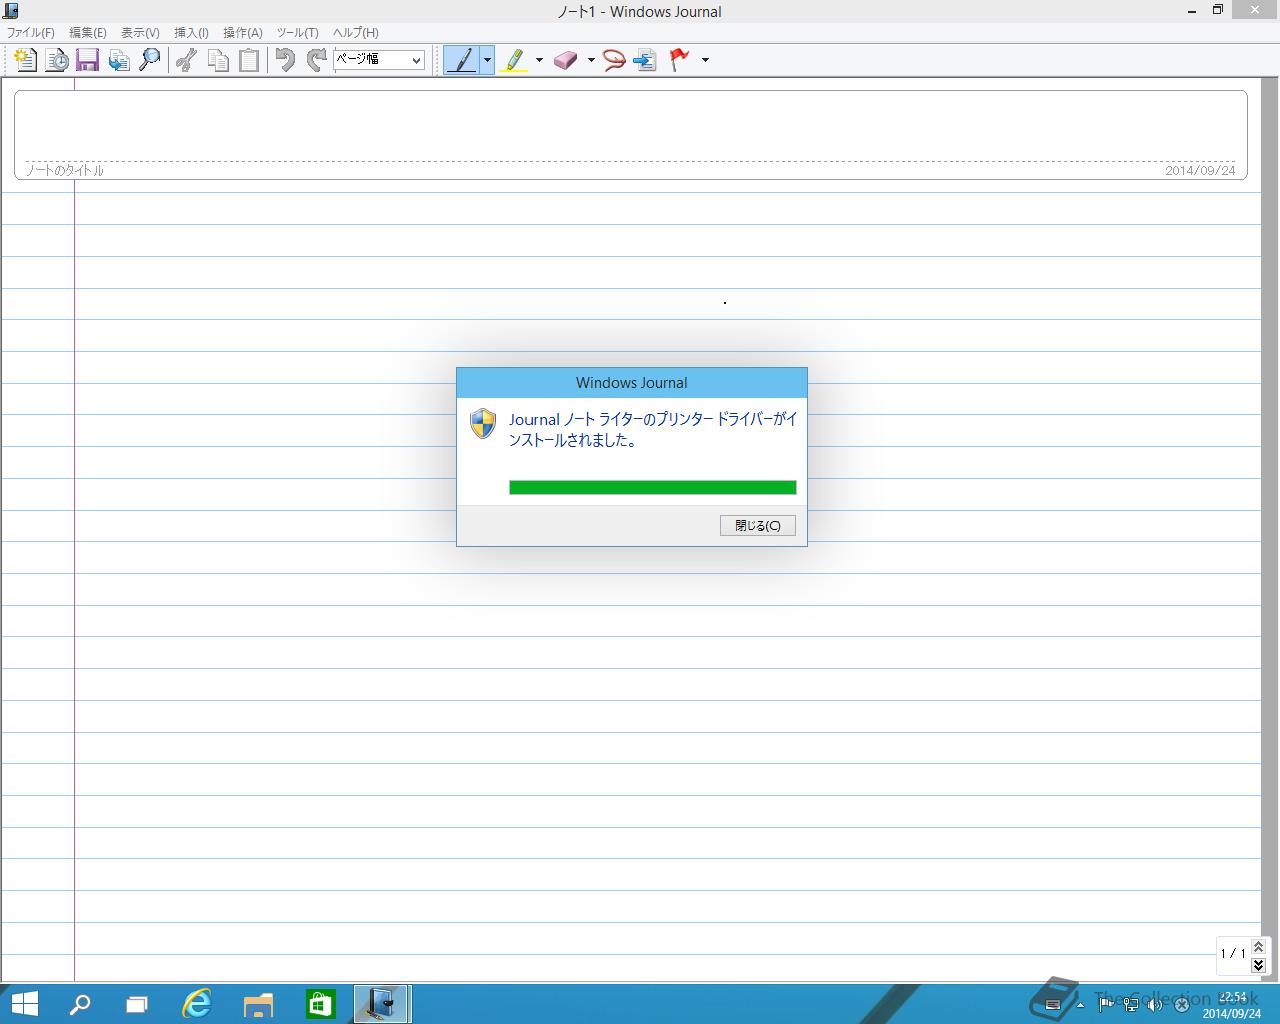The image size is (1280, 1024).
Task: Select the red Flag tool
Action: pyautogui.click(x=680, y=60)
